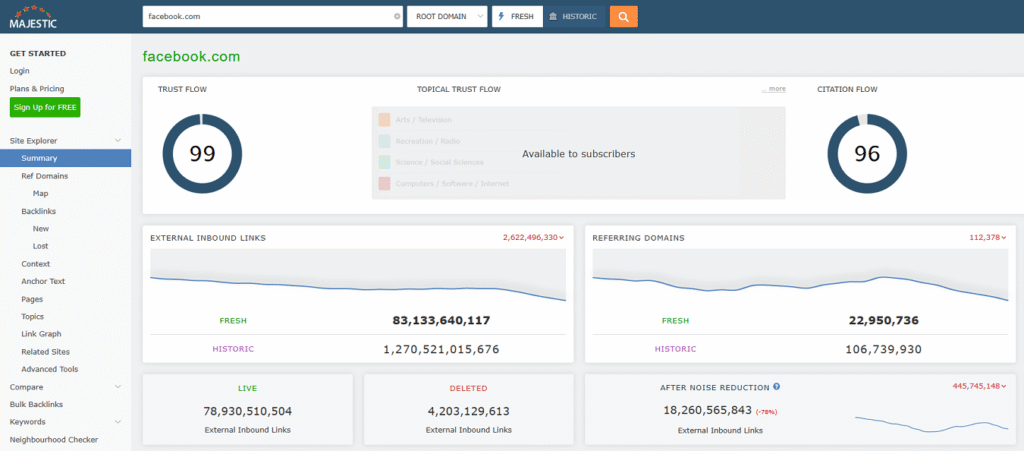1024x451 pixels.
Task: Open Link Graph in the sidebar
Action: [41, 334]
